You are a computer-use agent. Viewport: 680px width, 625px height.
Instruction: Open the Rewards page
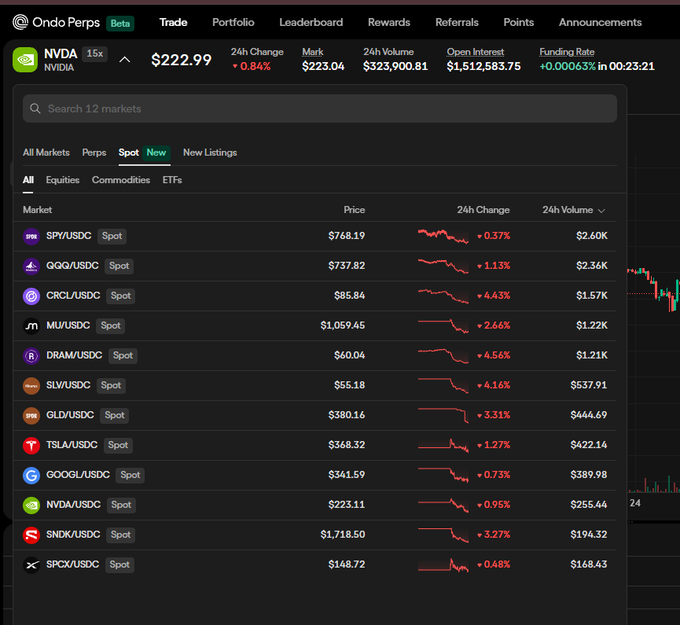click(x=389, y=22)
